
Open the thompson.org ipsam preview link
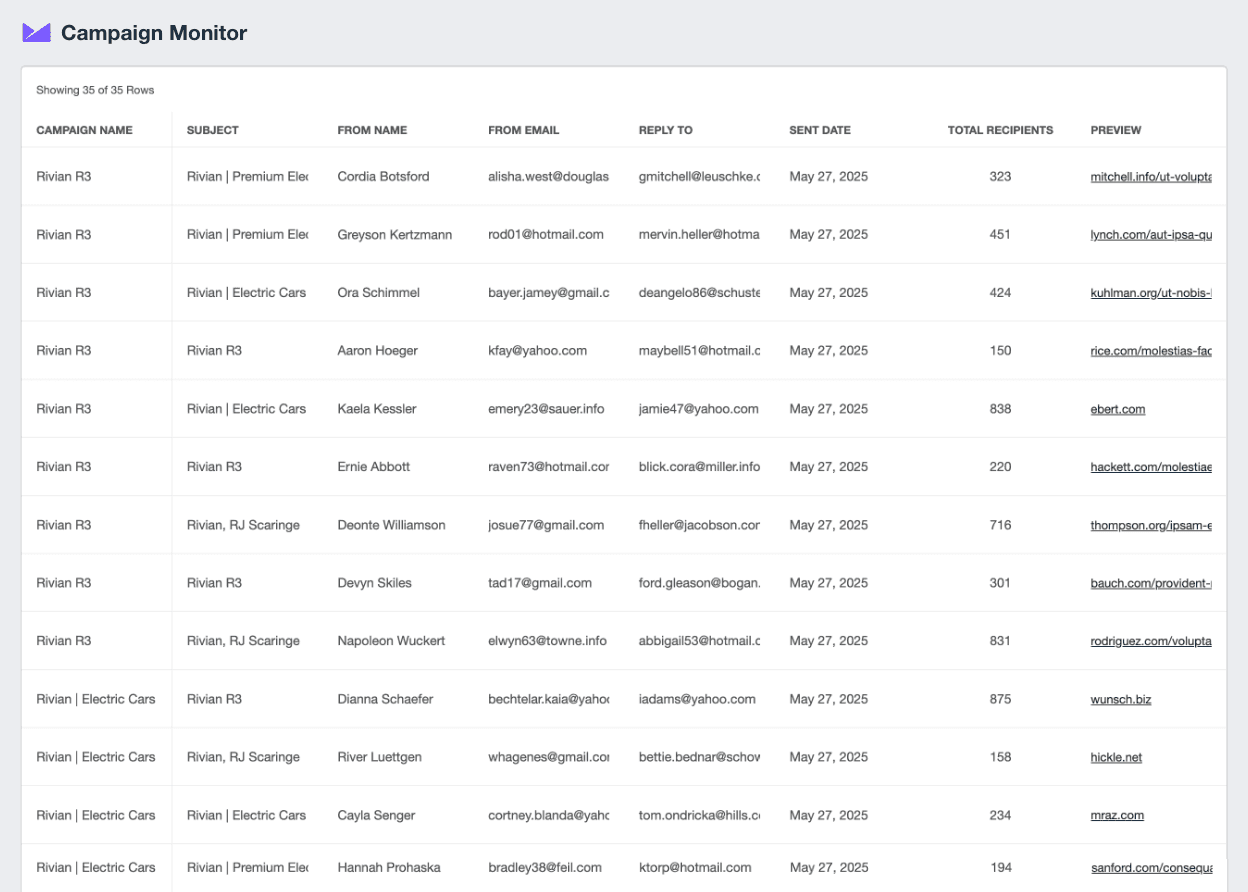(x=1150, y=524)
